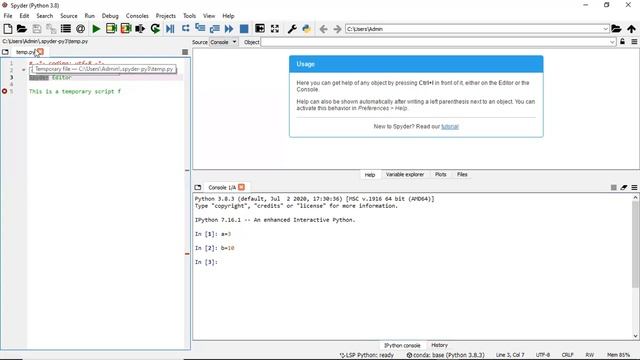The width and height of the screenshot is (640, 360).
Task: Clear console variables eraser icon
Action: (624, 187)
